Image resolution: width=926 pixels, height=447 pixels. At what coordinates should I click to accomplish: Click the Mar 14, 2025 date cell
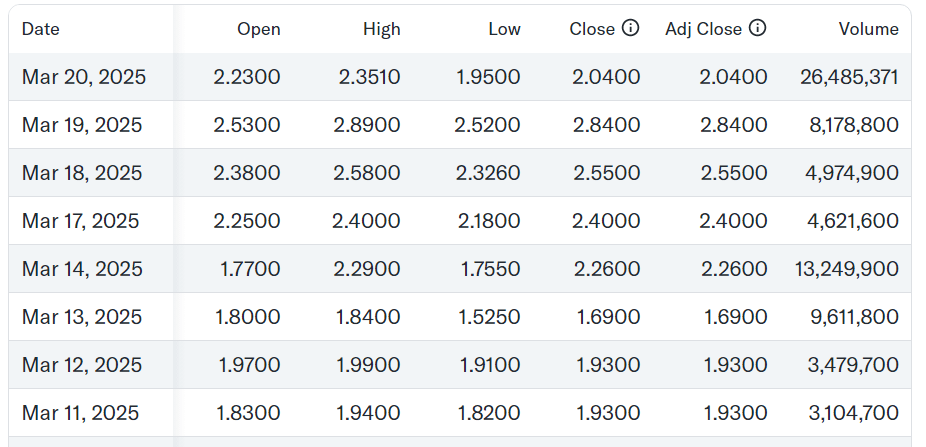[x=82, y=269]
